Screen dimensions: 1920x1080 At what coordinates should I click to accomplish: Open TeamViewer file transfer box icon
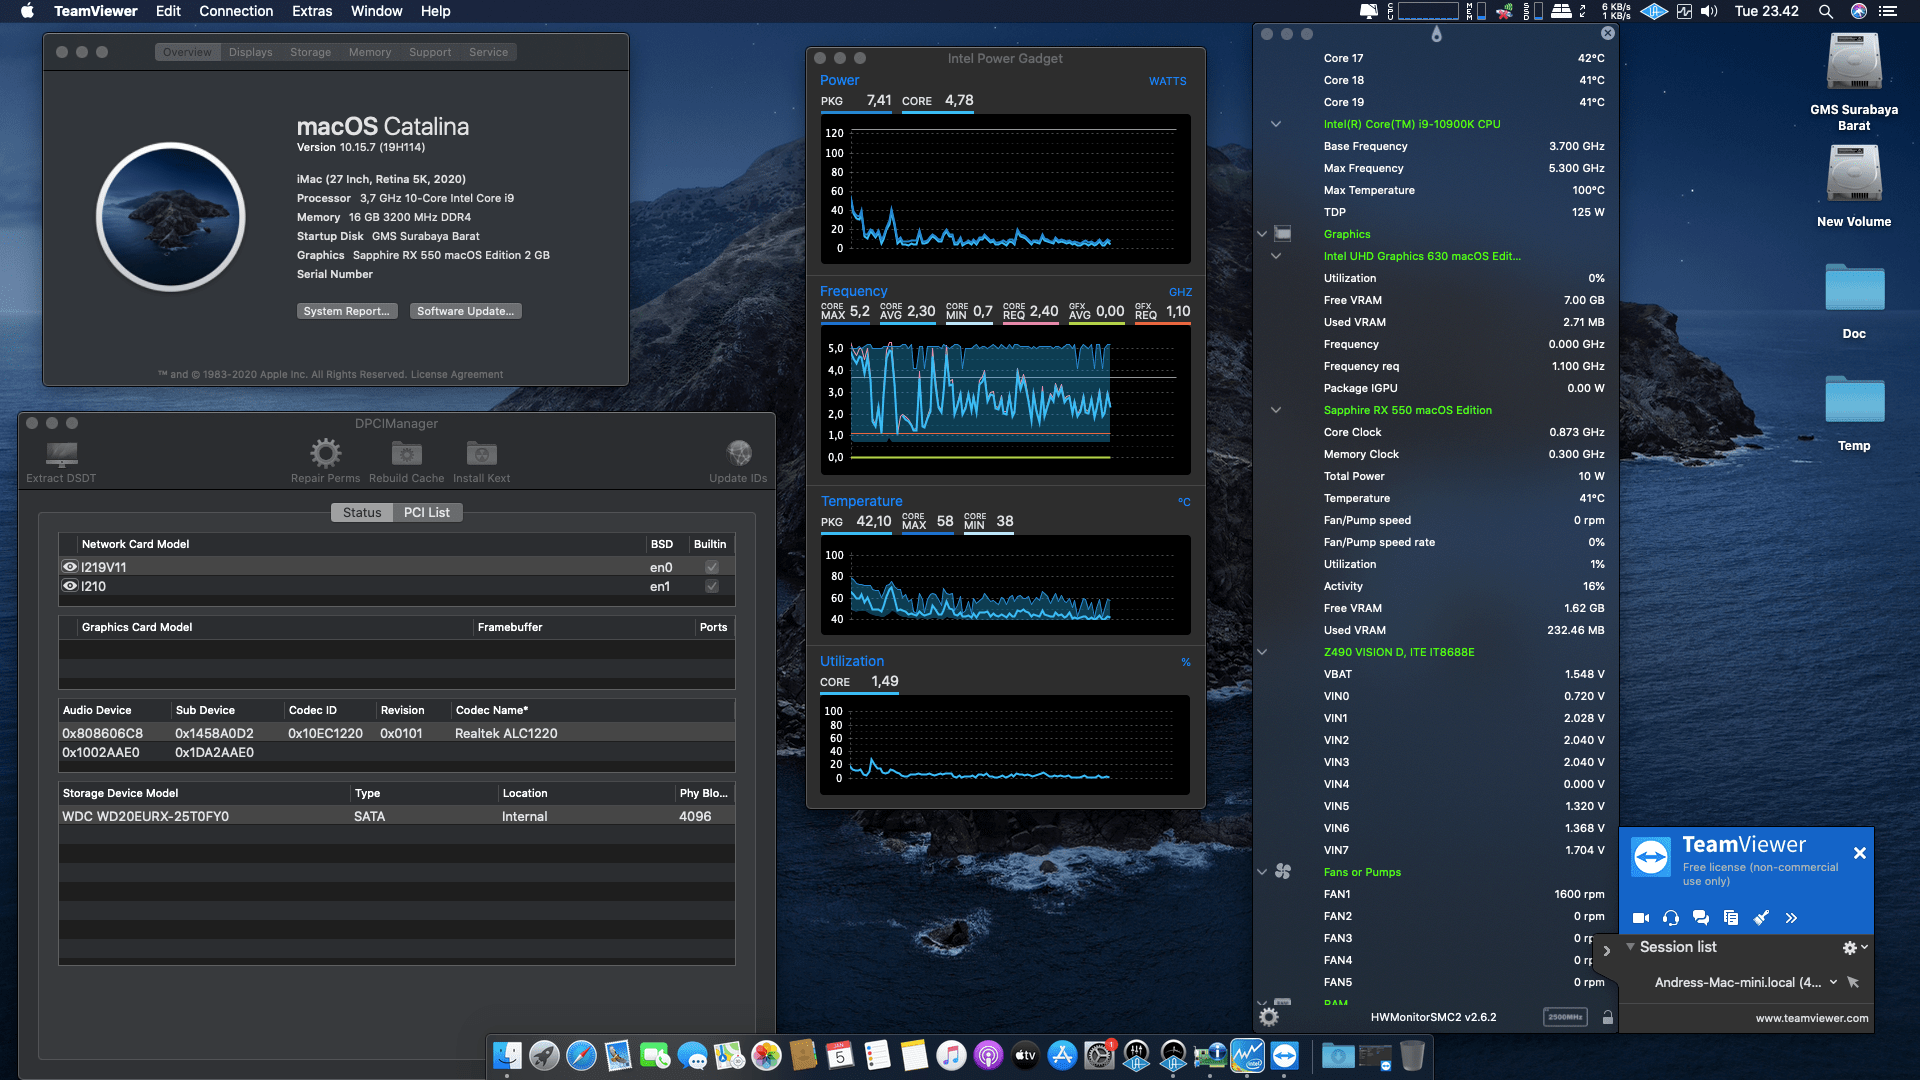1731,918
